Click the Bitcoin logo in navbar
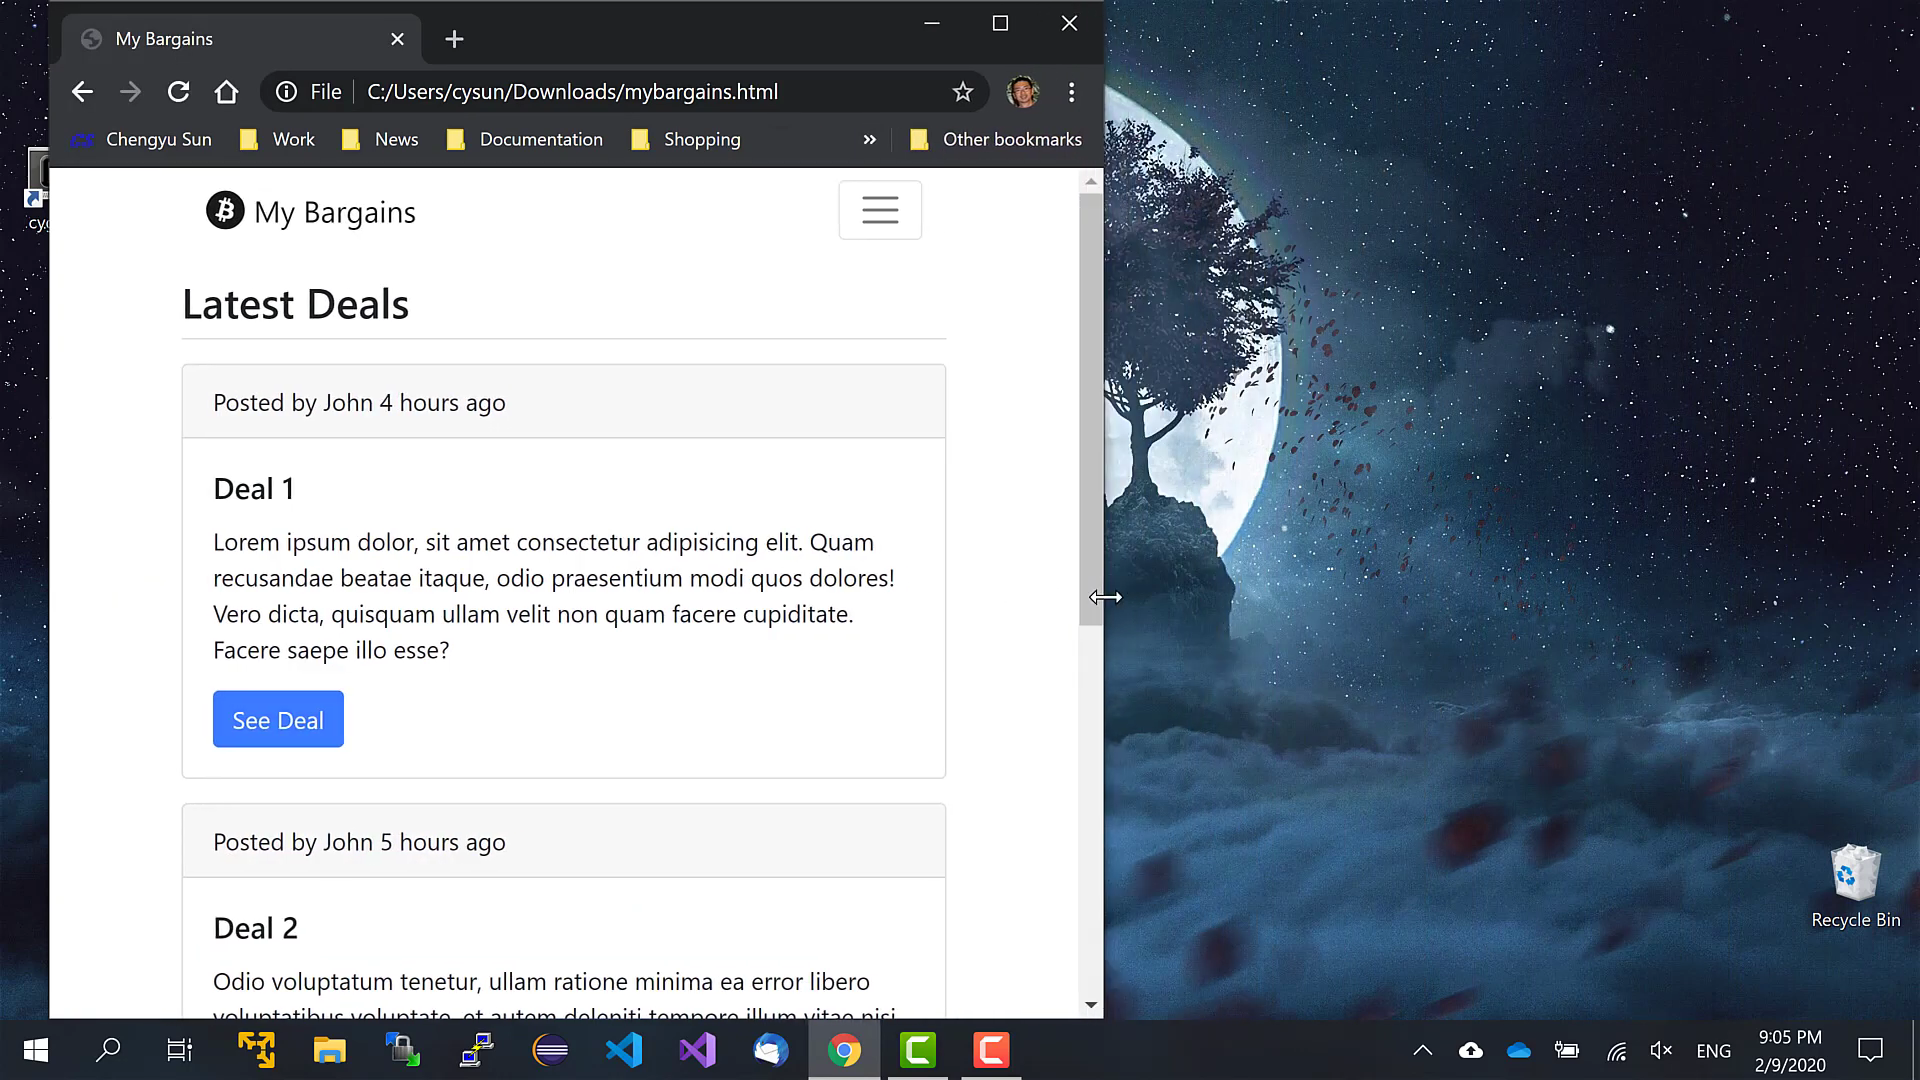This screenshot has height=1080, width=1920. click(x=225, y=211)
